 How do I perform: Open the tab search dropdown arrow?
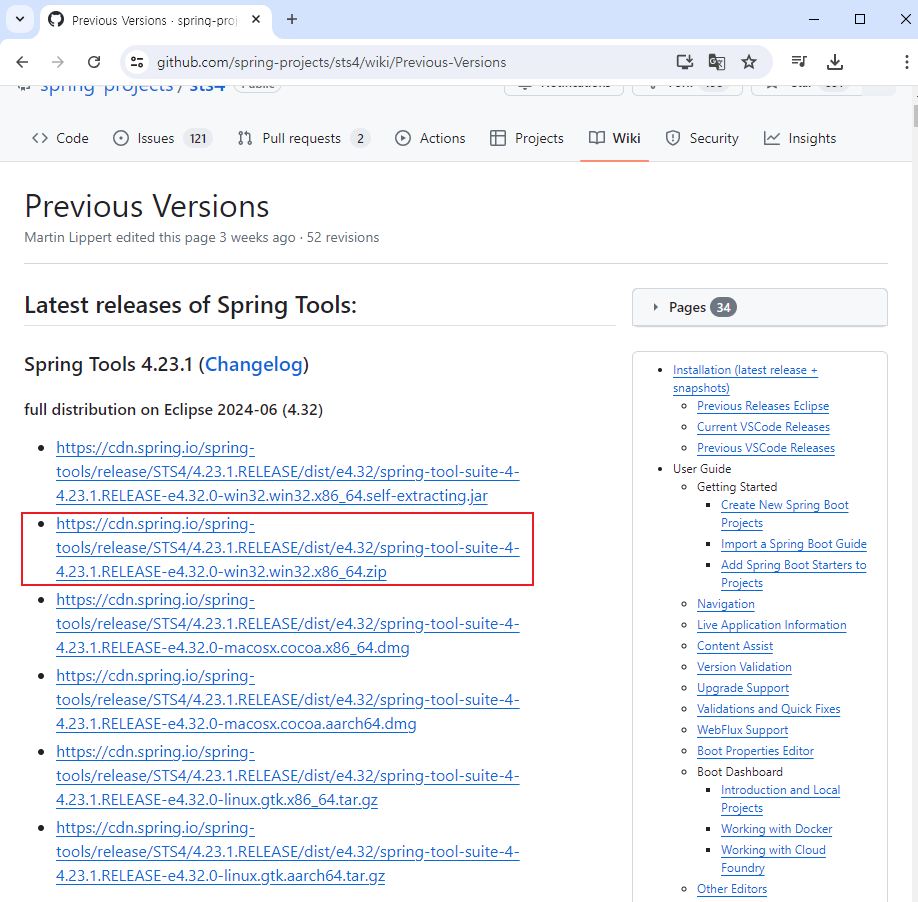point(20,19)
